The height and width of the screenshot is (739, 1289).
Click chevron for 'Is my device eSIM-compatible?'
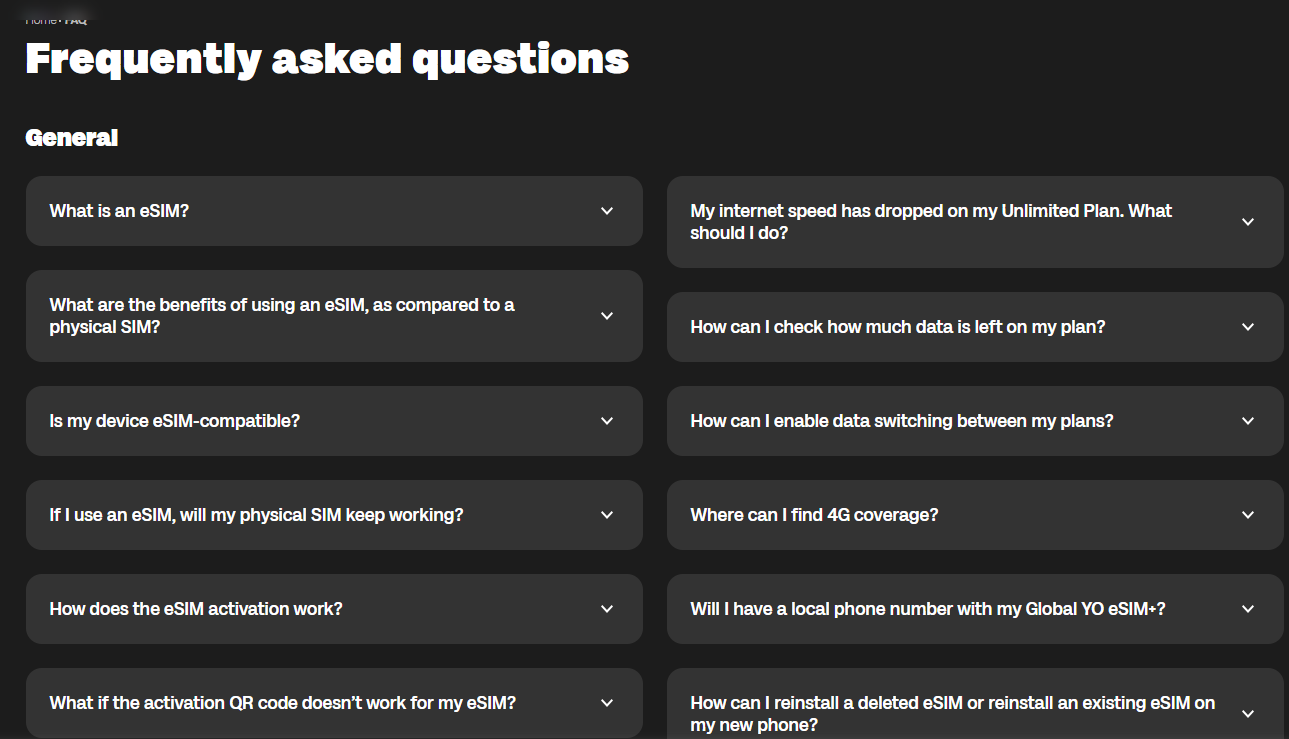pos(607,421)
